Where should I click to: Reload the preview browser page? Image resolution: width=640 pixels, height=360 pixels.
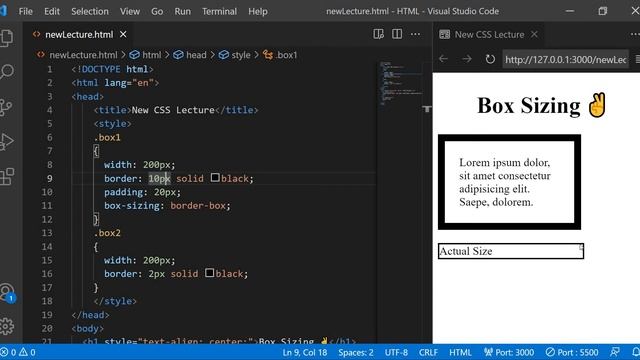click(x=490, y=59)
